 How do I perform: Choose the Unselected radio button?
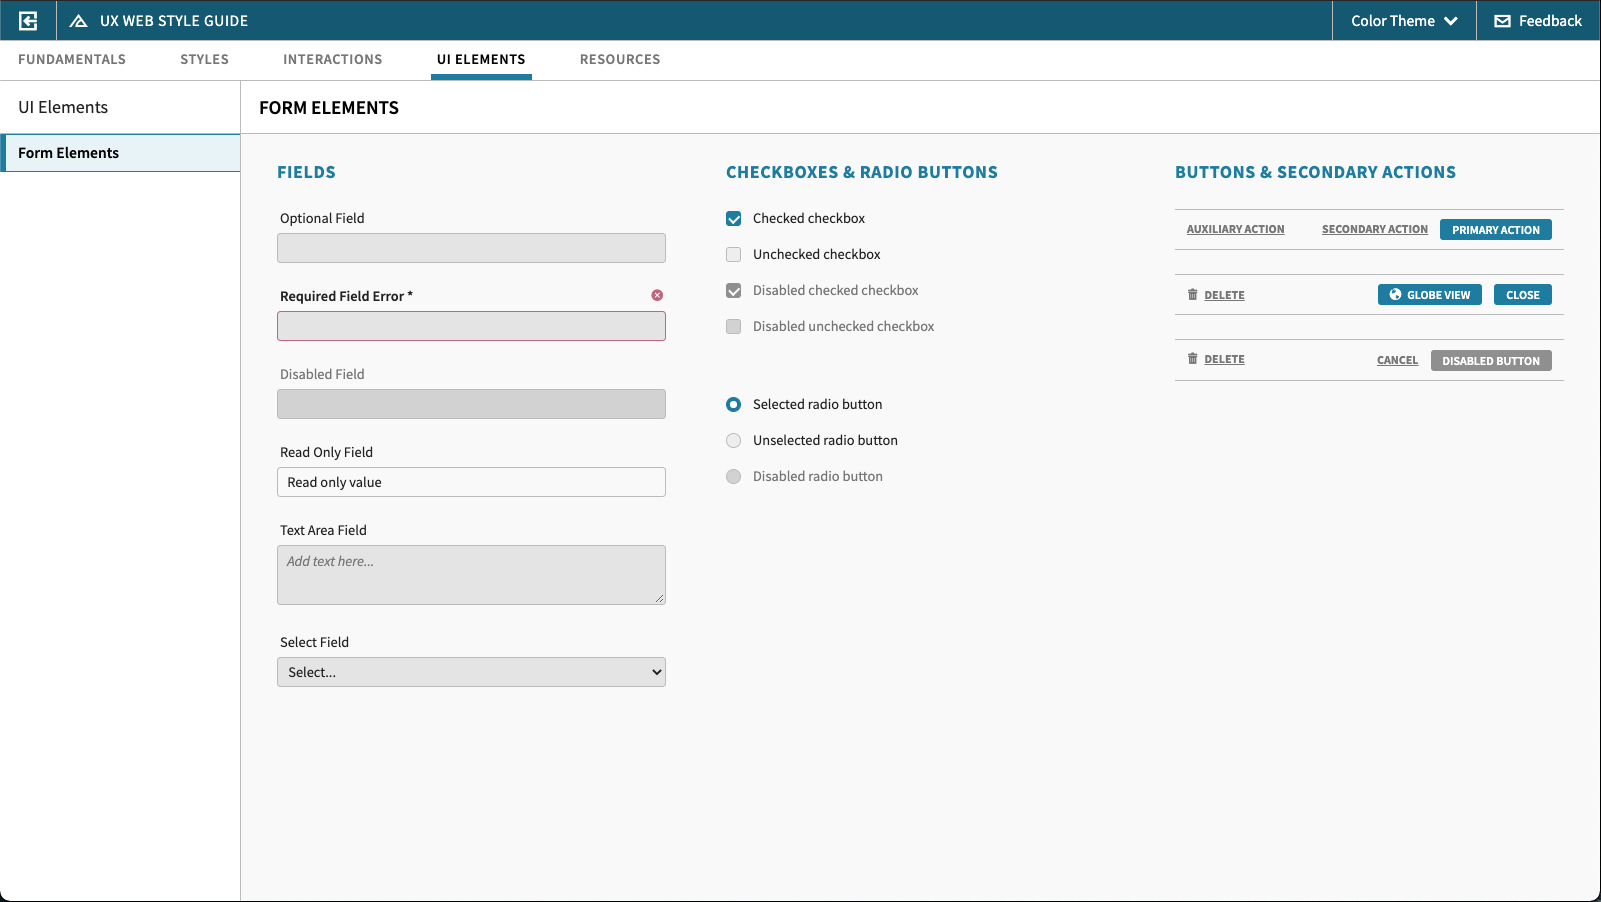coord(734,441)
